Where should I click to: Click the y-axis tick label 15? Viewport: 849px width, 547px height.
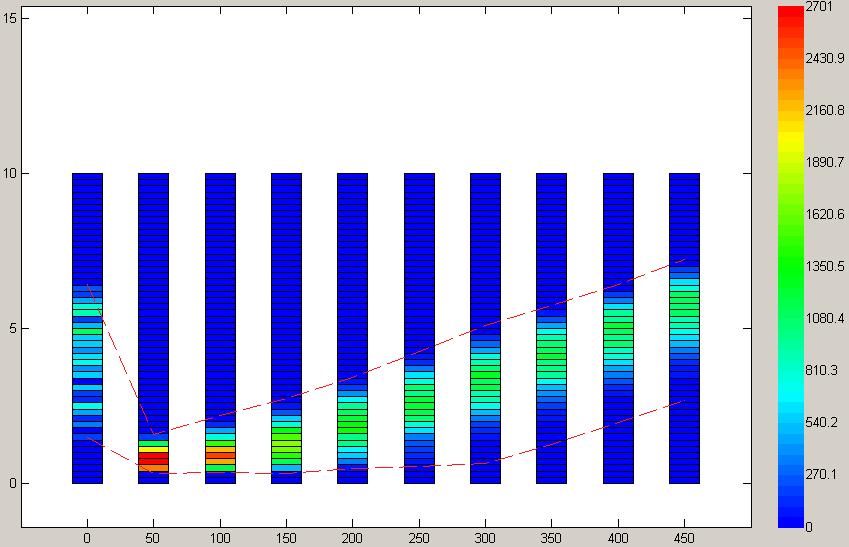(x=9, y=19)
